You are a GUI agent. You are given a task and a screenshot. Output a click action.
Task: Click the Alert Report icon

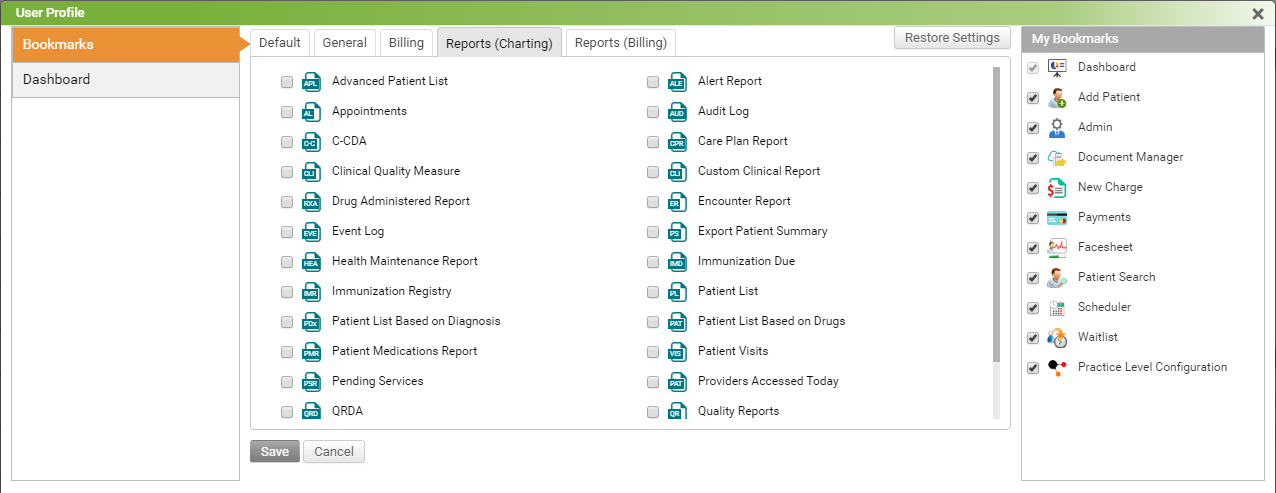tap(677, 82)
